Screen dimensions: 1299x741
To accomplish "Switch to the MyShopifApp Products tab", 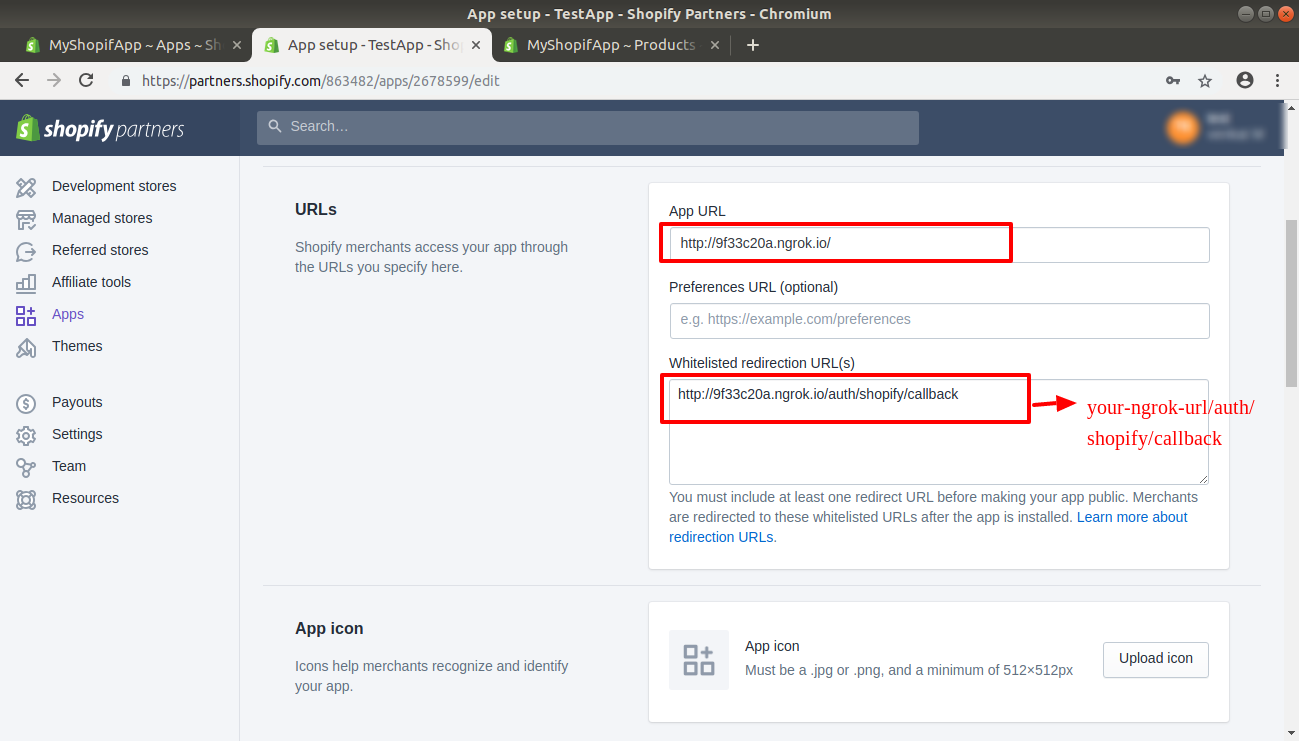I will tap(610, 45).
